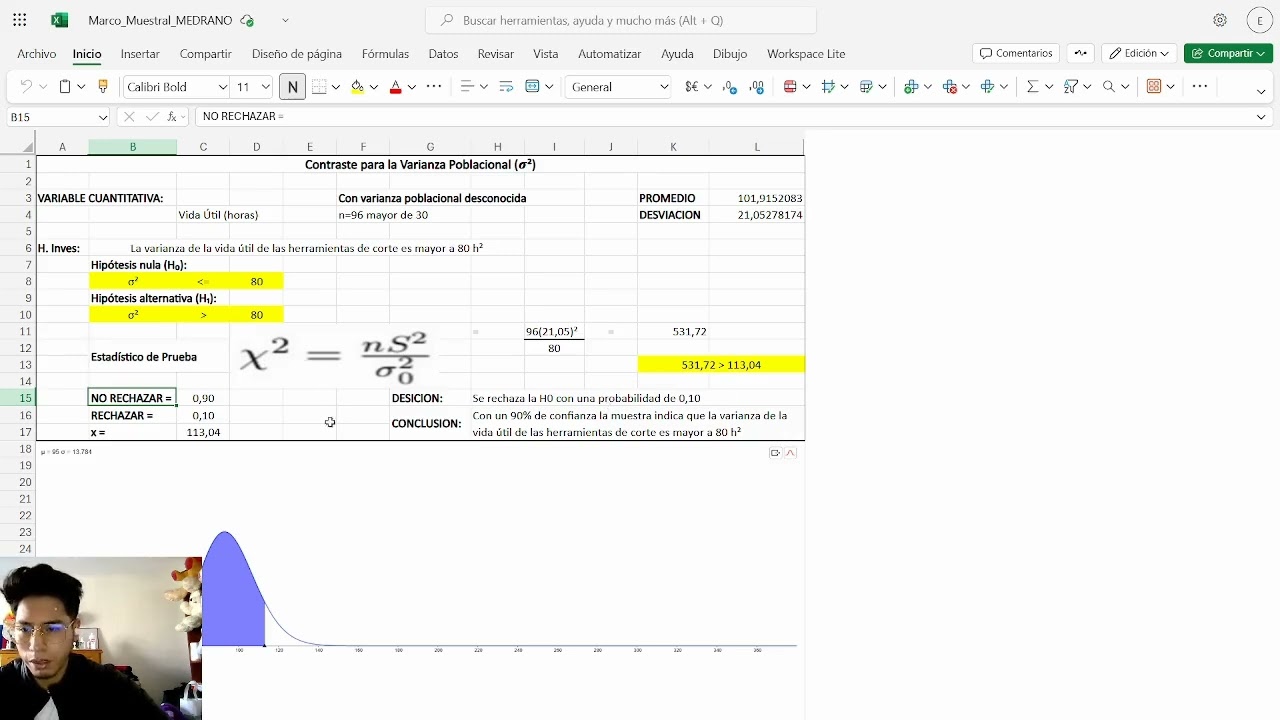Click the Workspace Lite tab
The image size is (1280, 720).
point(806,54)
